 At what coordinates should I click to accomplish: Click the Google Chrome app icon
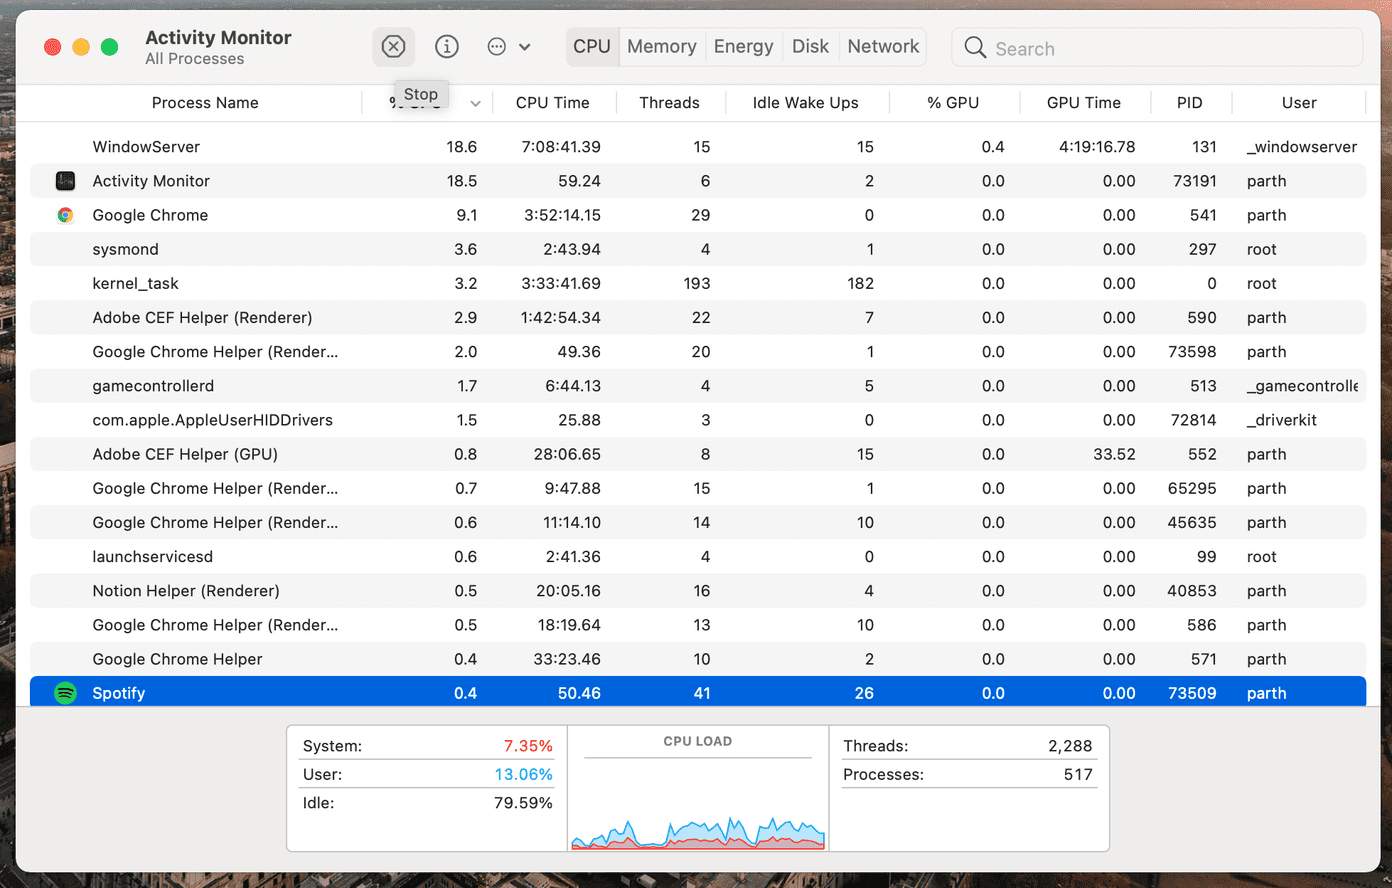(x=65, y=215)
